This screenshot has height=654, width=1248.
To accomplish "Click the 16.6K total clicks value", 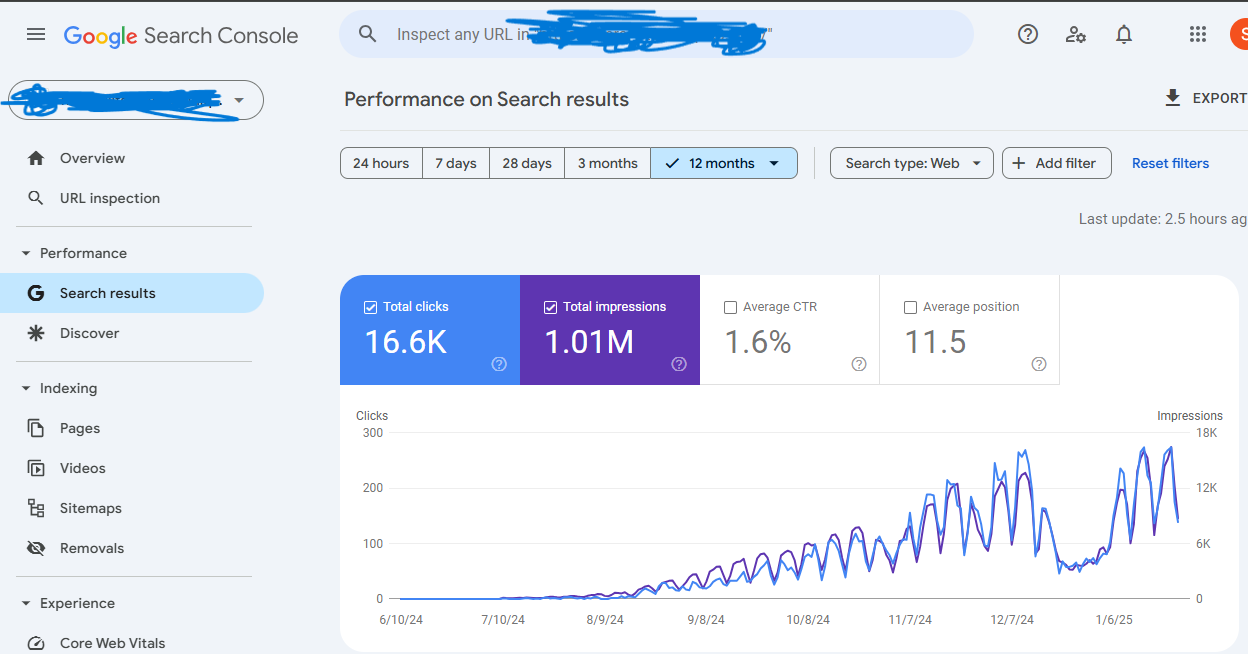I will click(x=405, y=342).
